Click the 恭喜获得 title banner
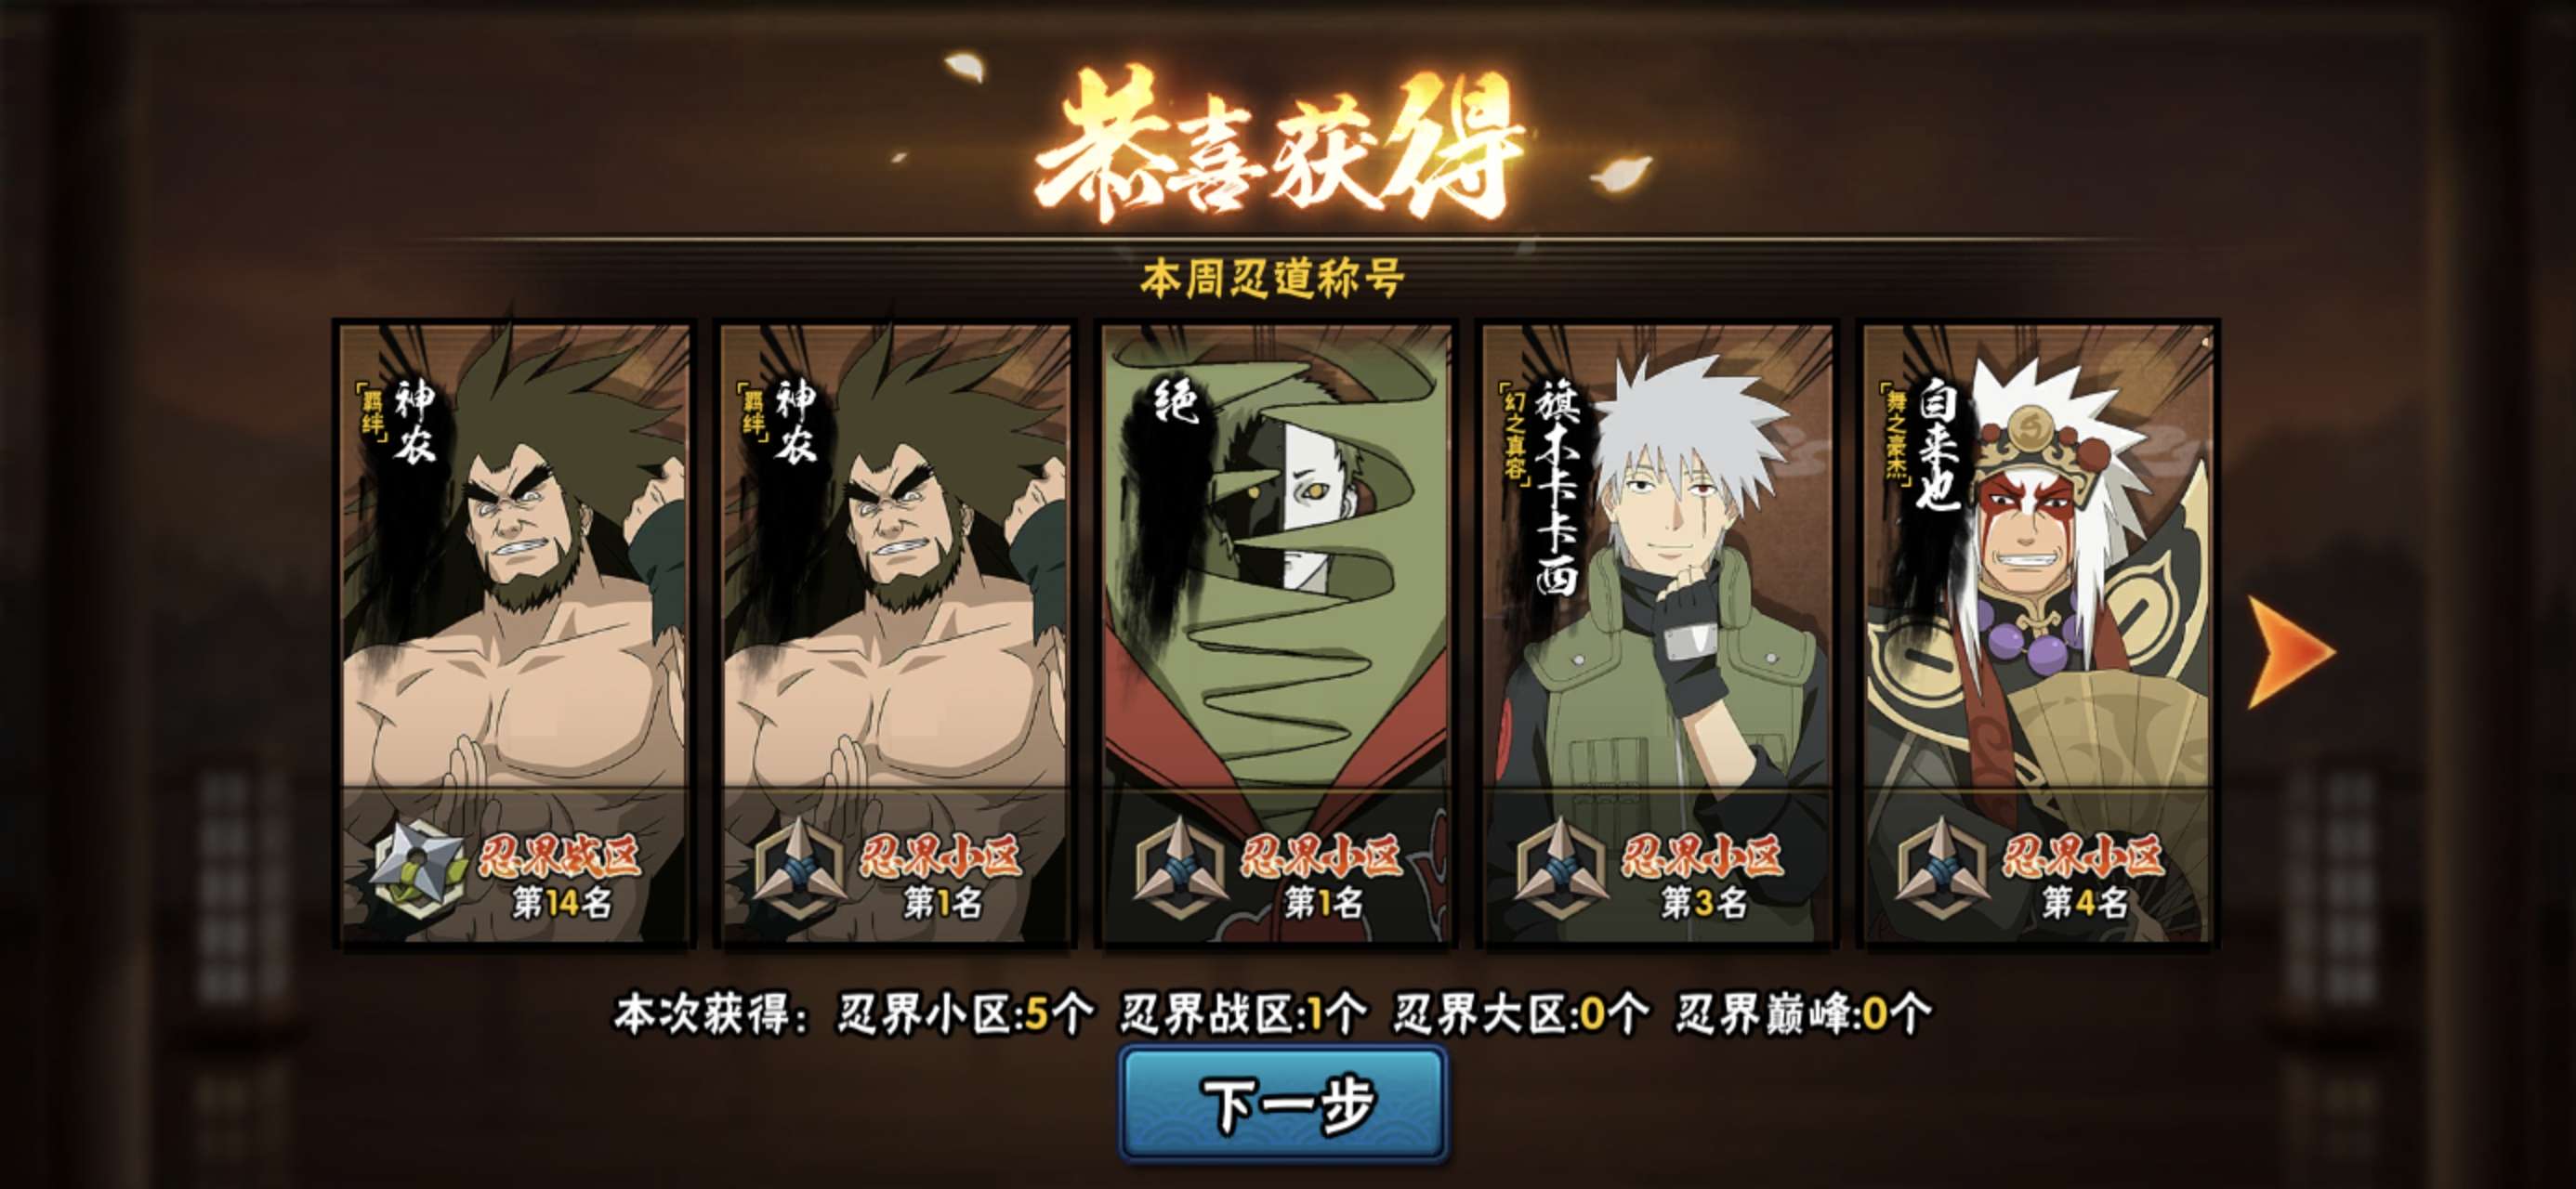This screenshot has height=1189, width=2576. tap(1278, 145)
